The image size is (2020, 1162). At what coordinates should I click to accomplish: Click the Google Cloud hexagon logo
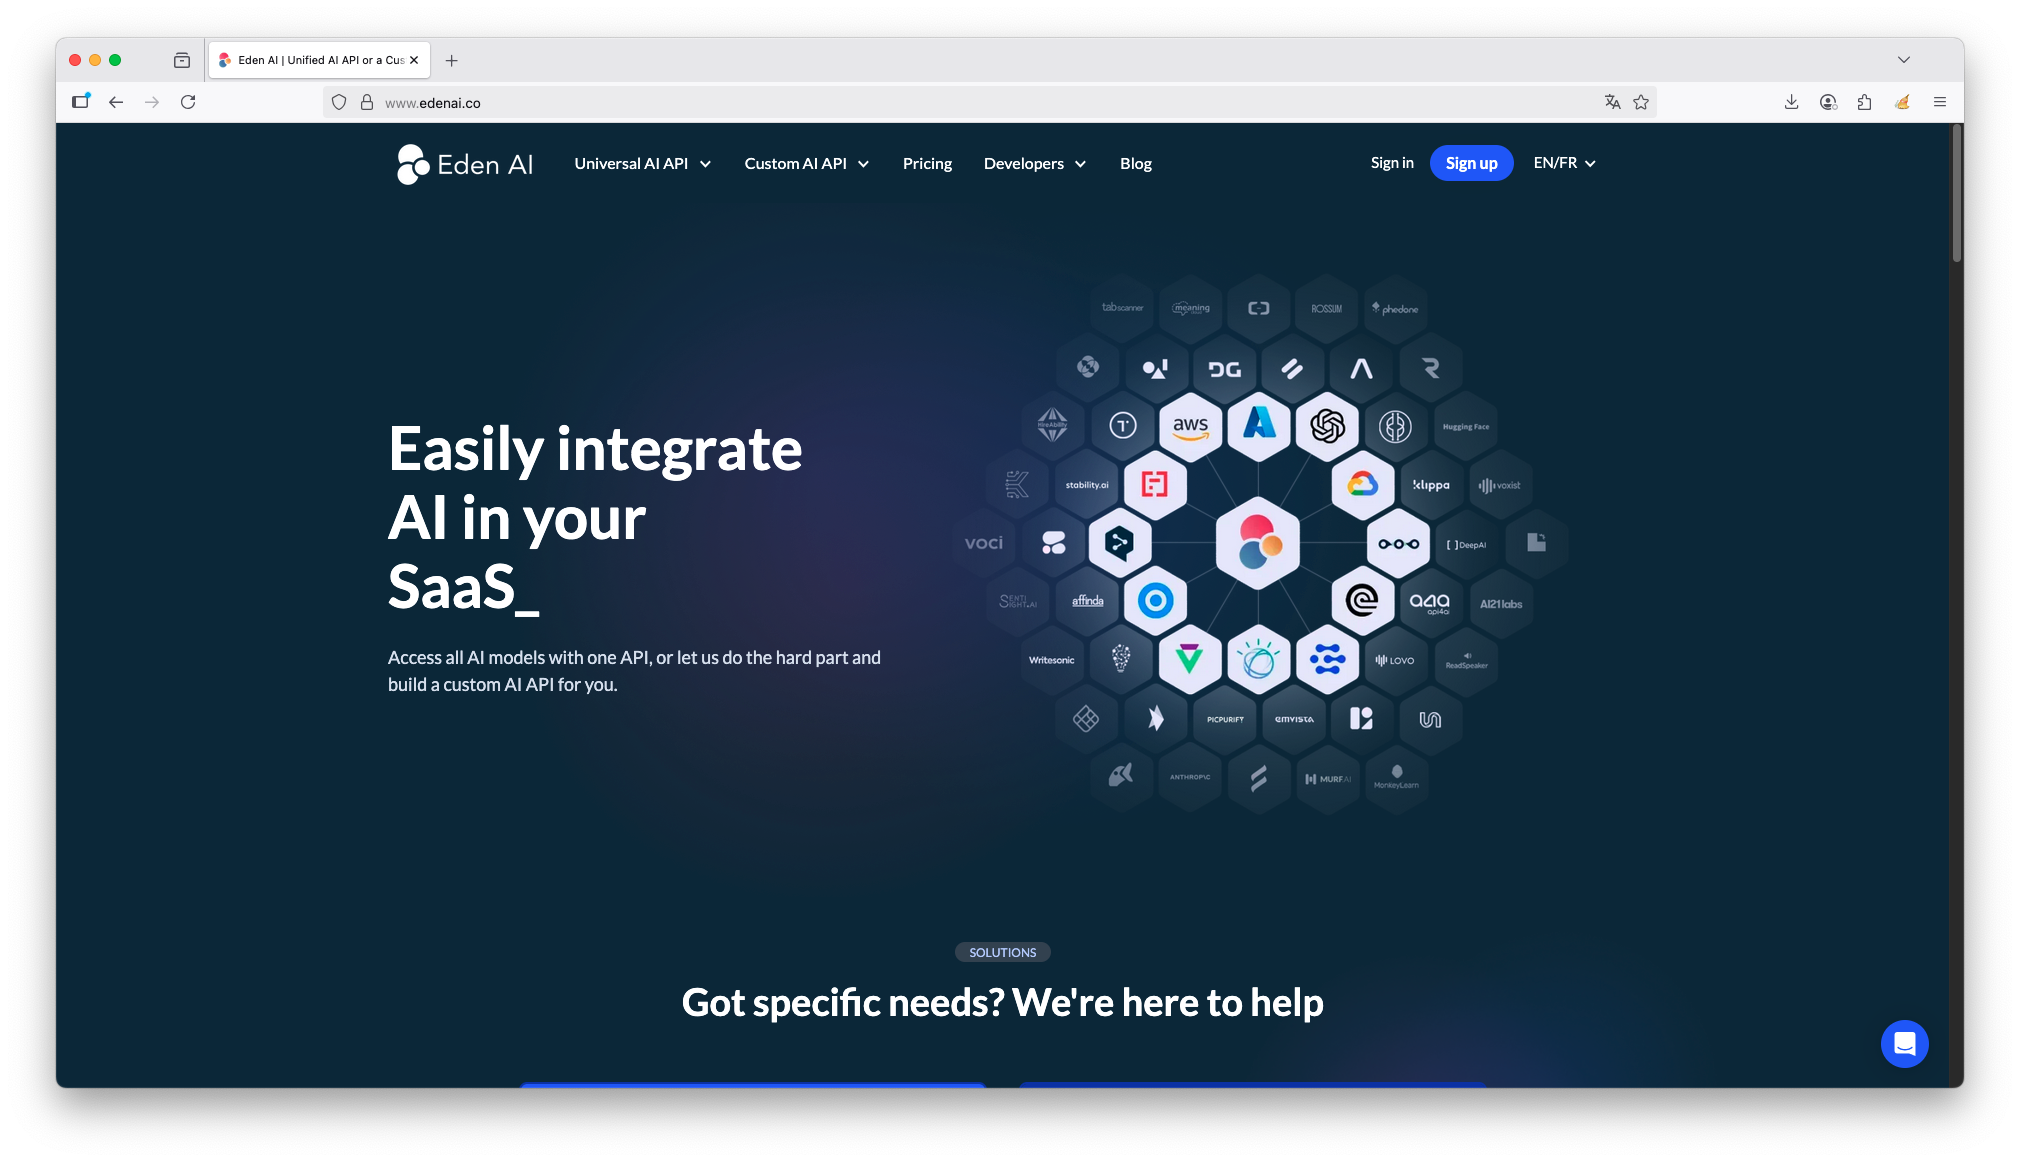point(1362,485)
